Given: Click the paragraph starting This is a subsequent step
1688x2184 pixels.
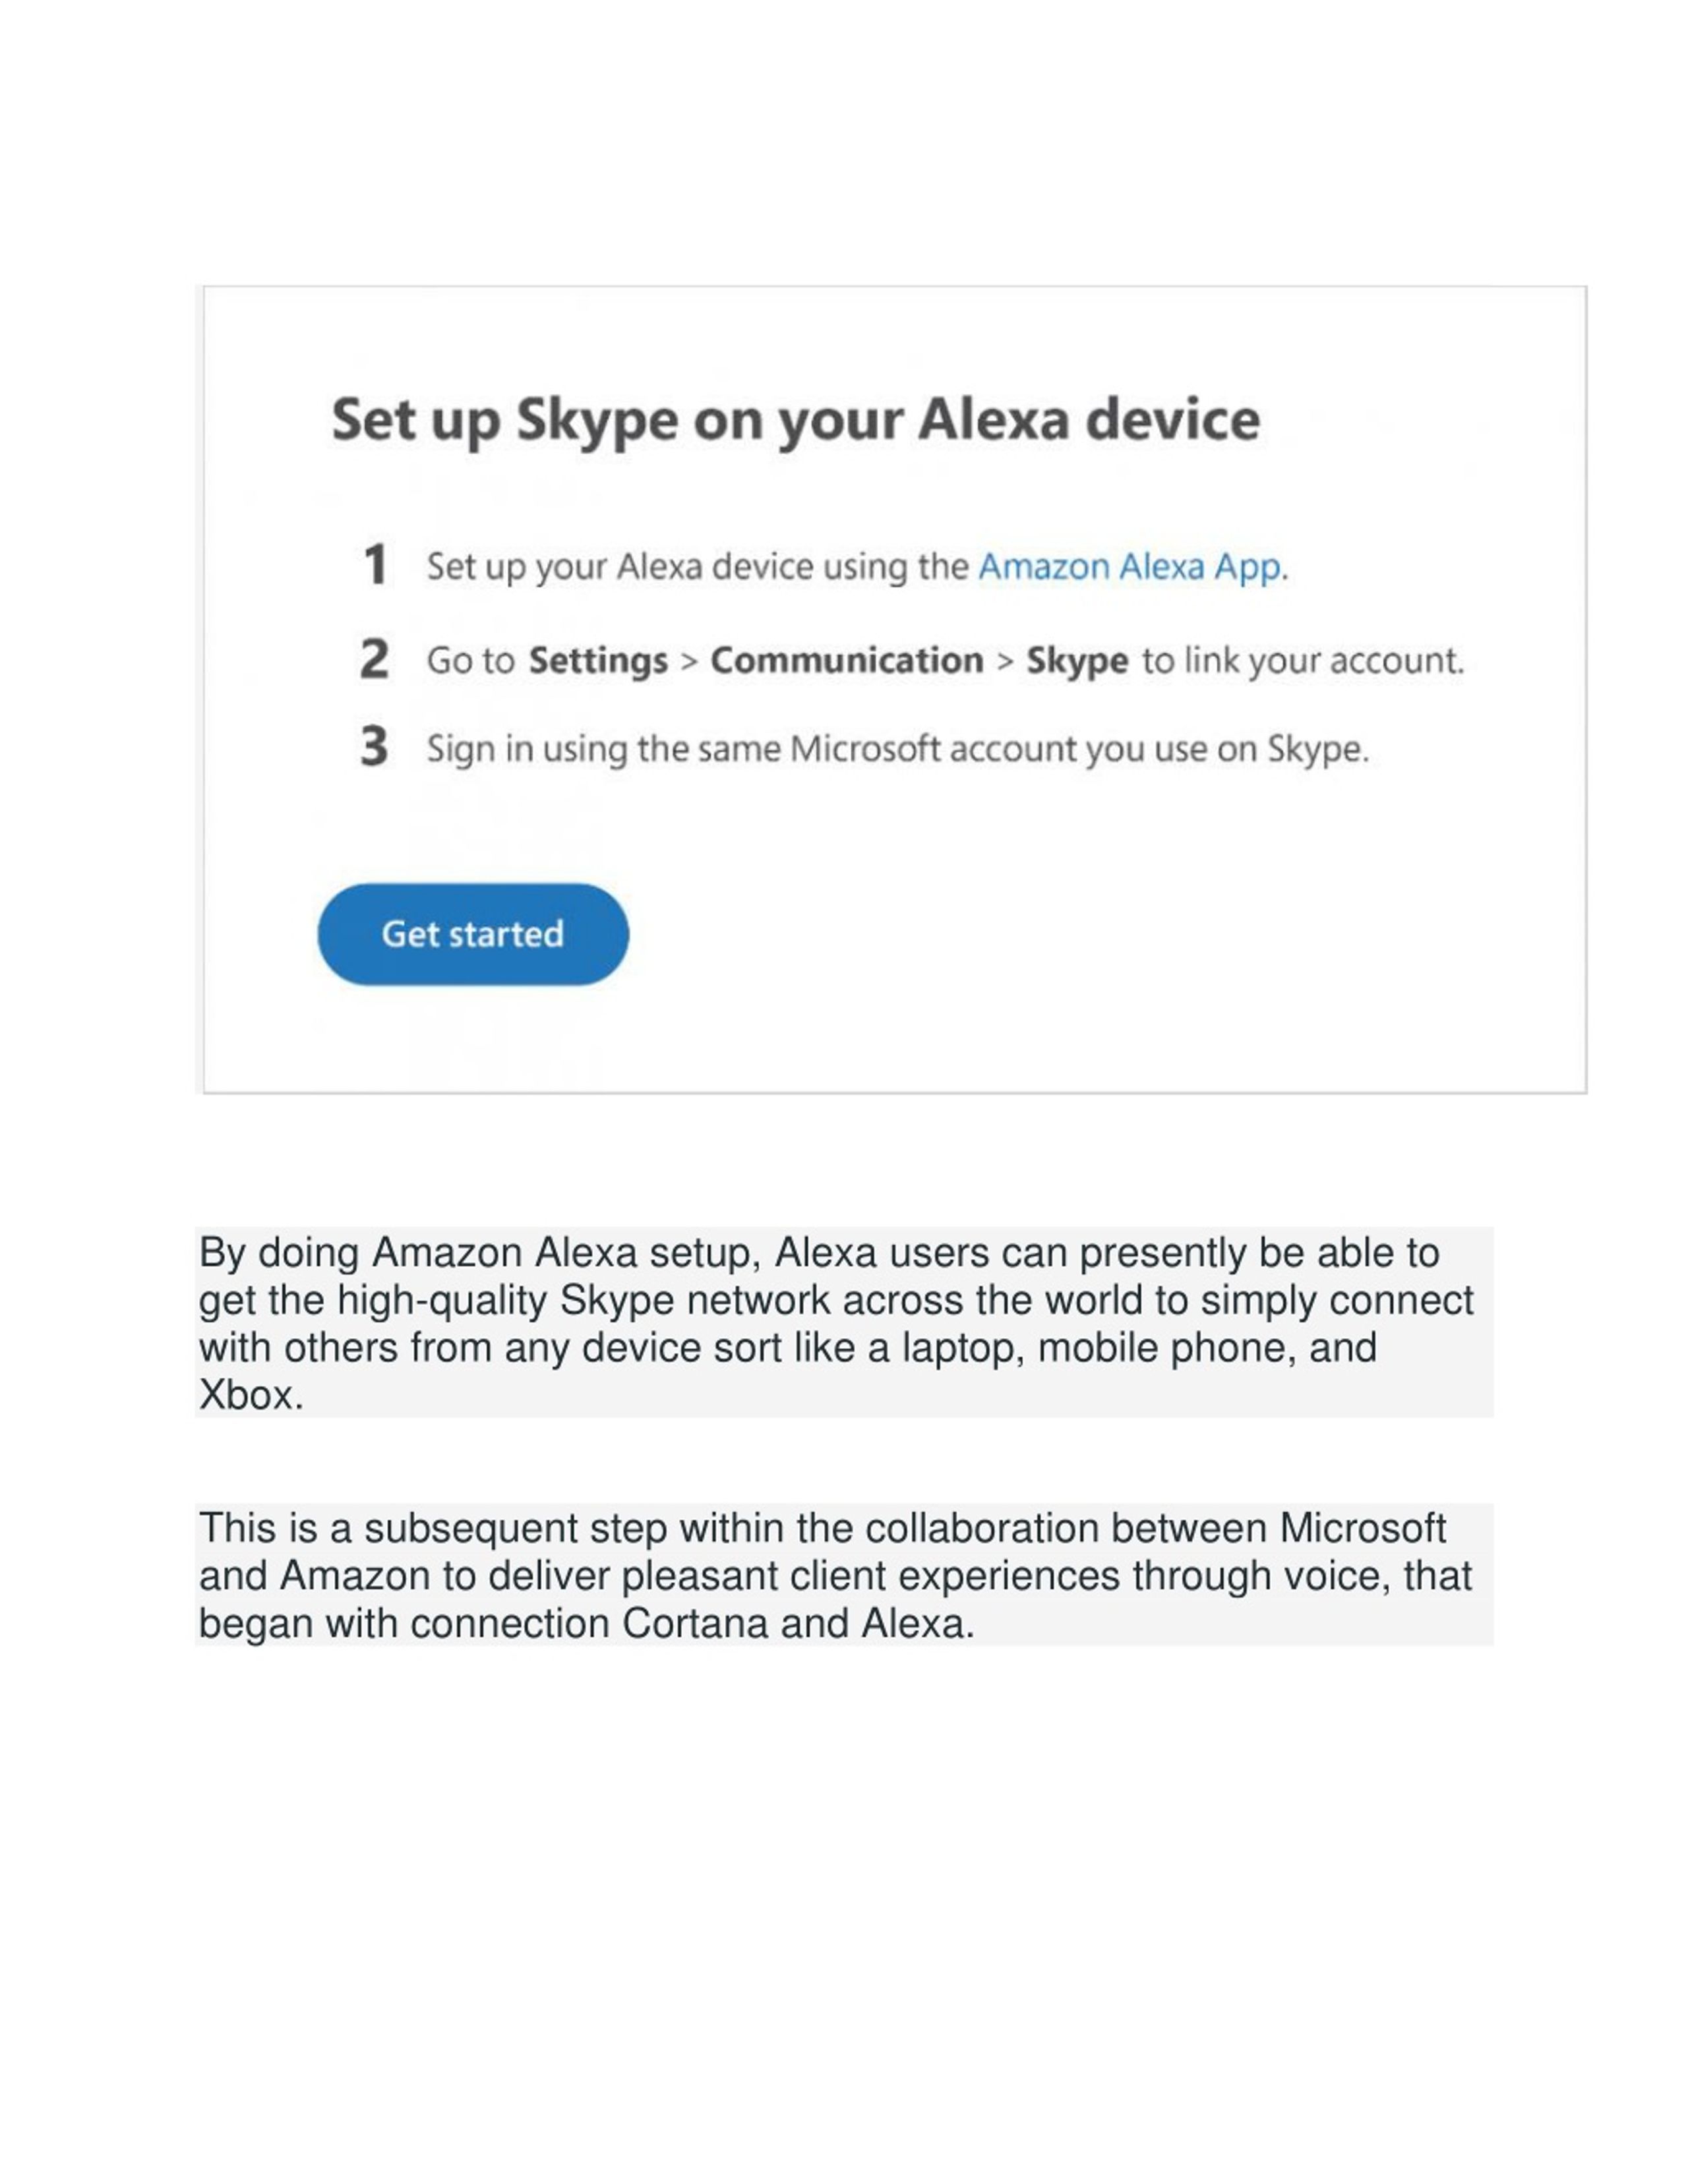Looking at the screenshot, I should pyautogui.click(x=844, y=1575).
